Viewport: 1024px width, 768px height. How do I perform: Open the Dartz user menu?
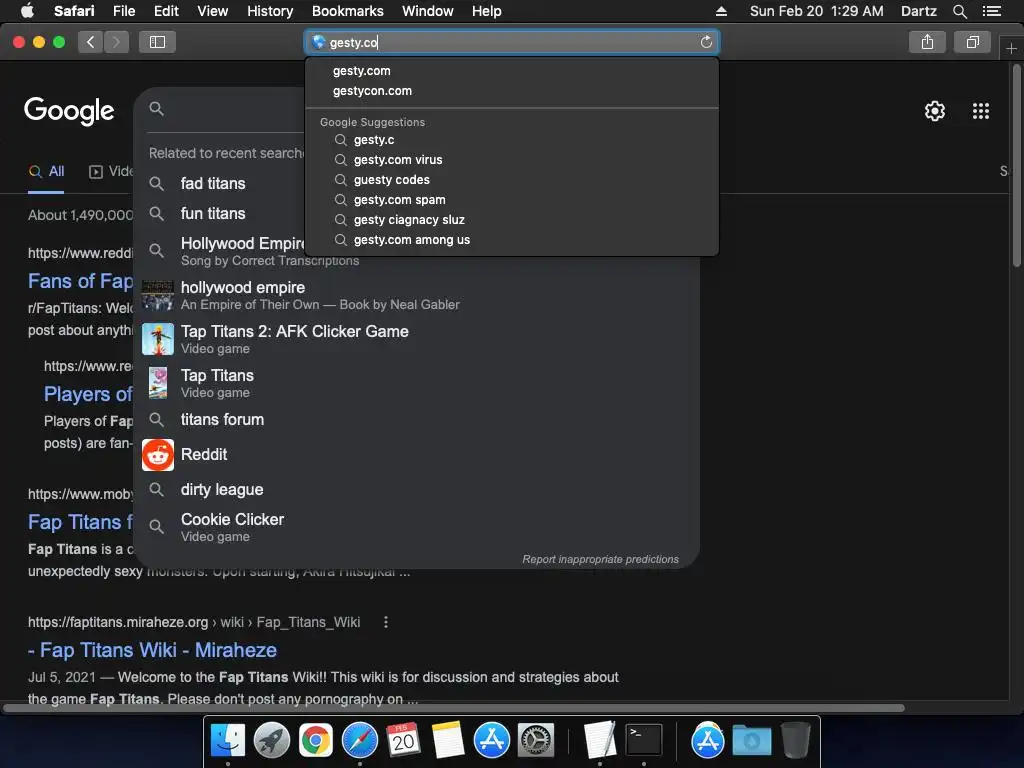(918, 11)
